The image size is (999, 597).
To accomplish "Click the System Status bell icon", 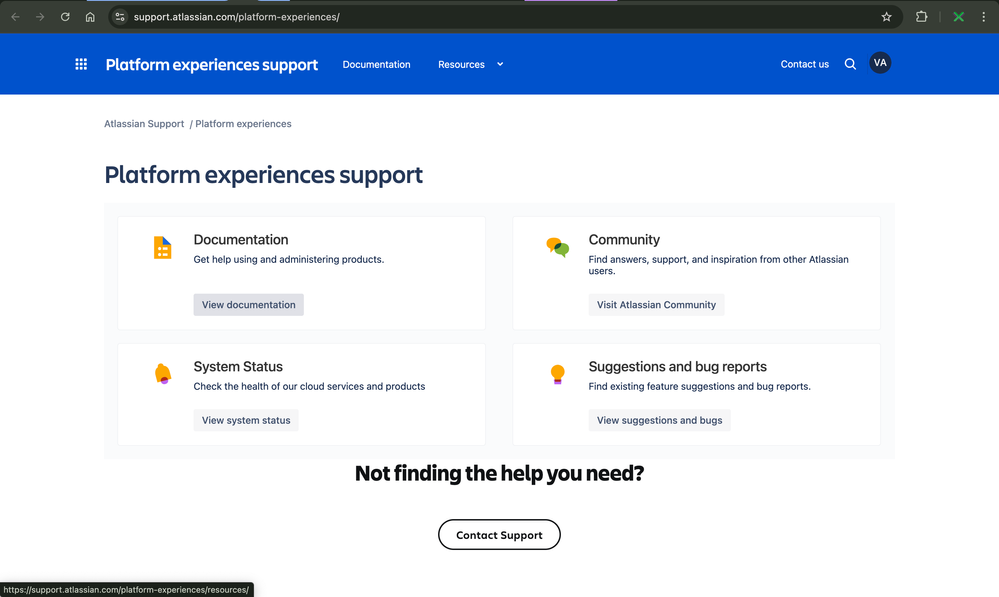I will (163, 373).
